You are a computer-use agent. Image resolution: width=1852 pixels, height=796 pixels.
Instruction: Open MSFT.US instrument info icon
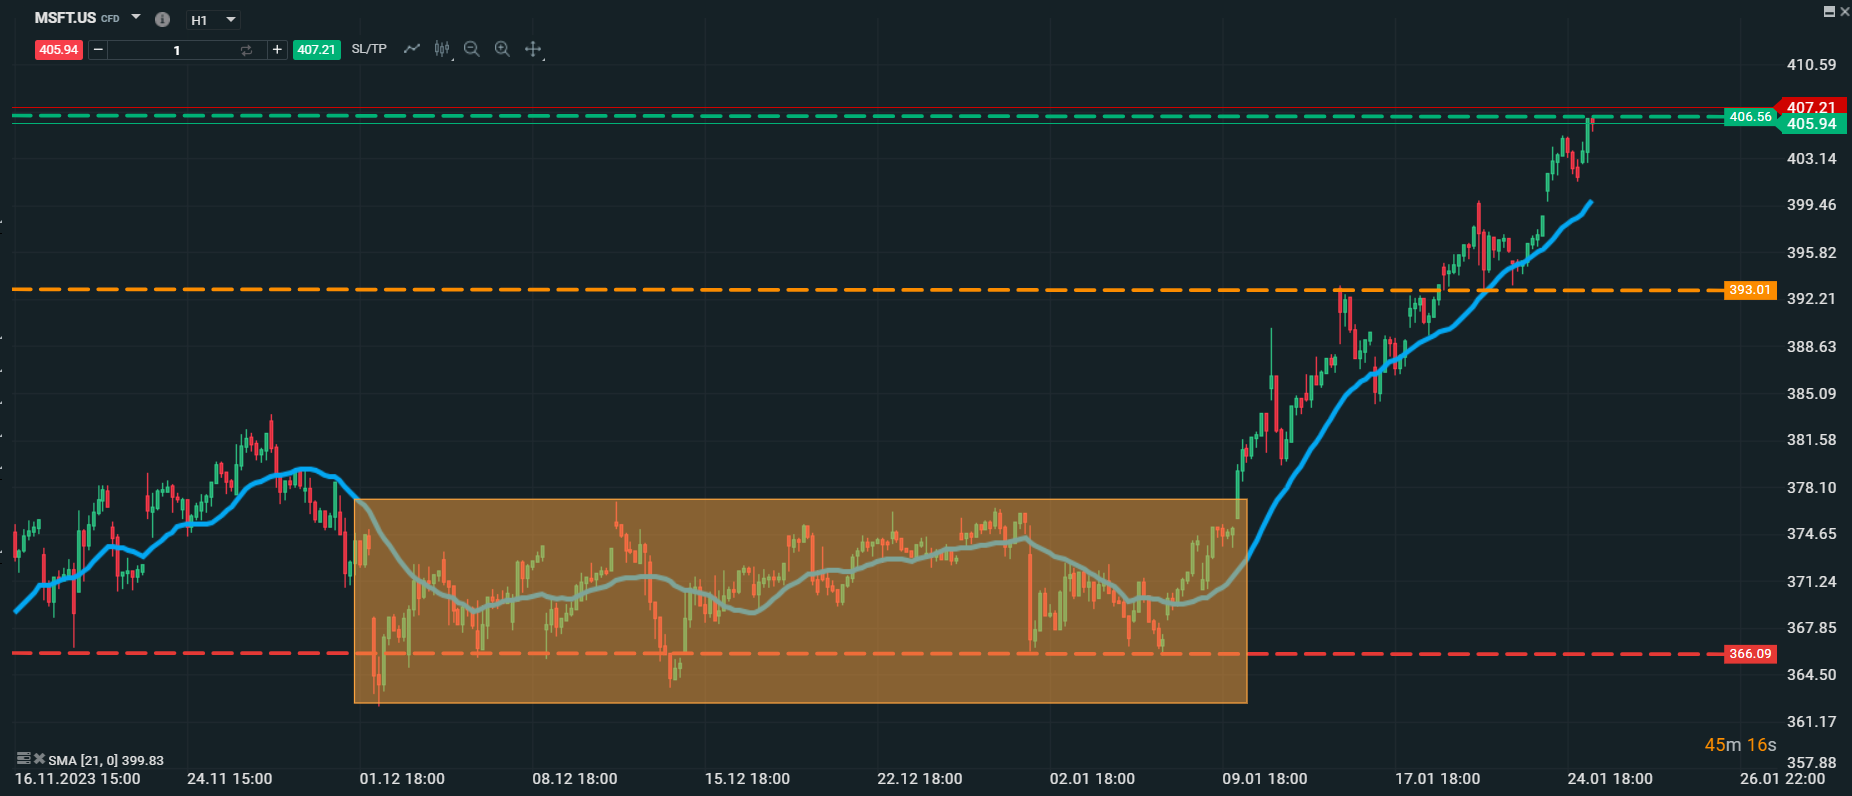163,19
